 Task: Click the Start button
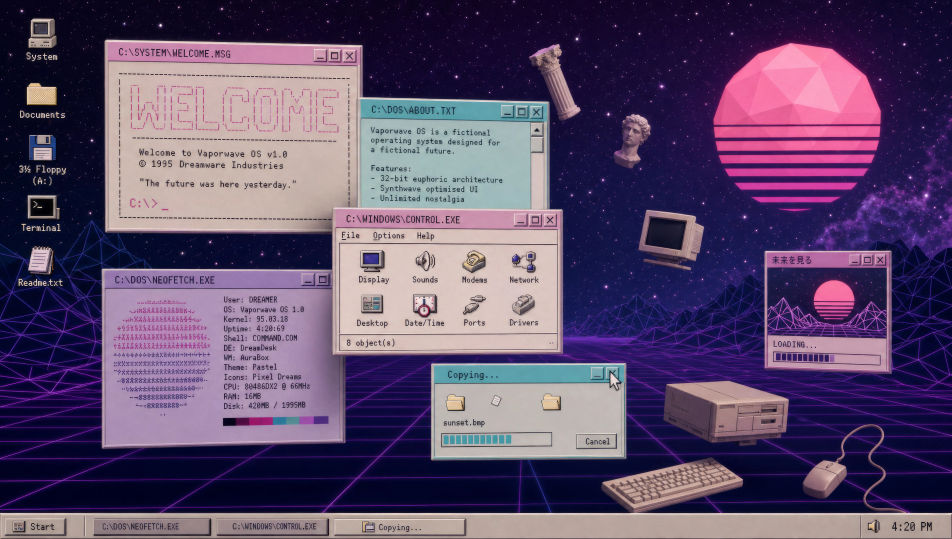[x=35, y=526]
